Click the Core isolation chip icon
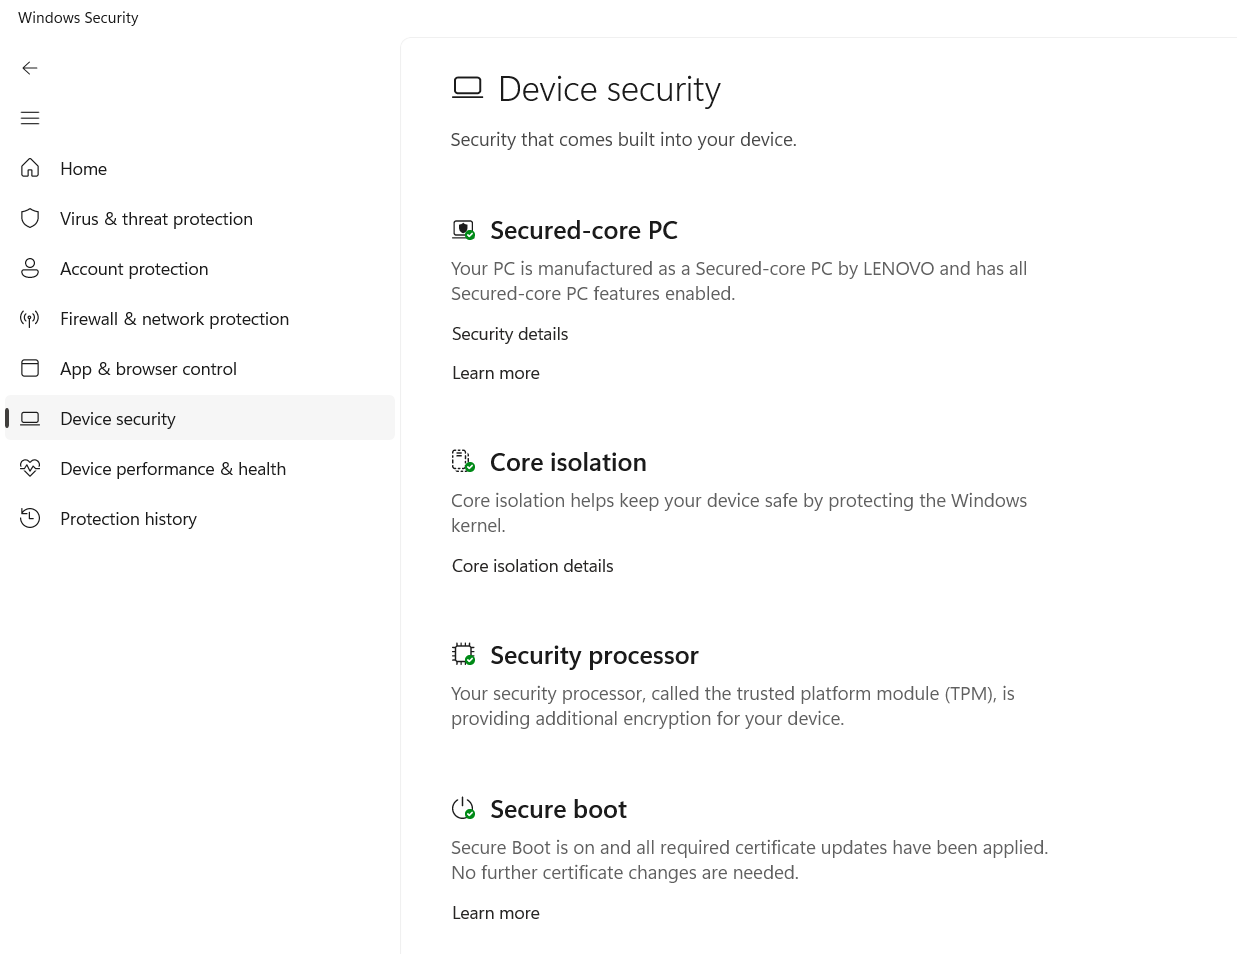Image resolution: width=1237 pixels, height=954 pixels. point(463,461)
